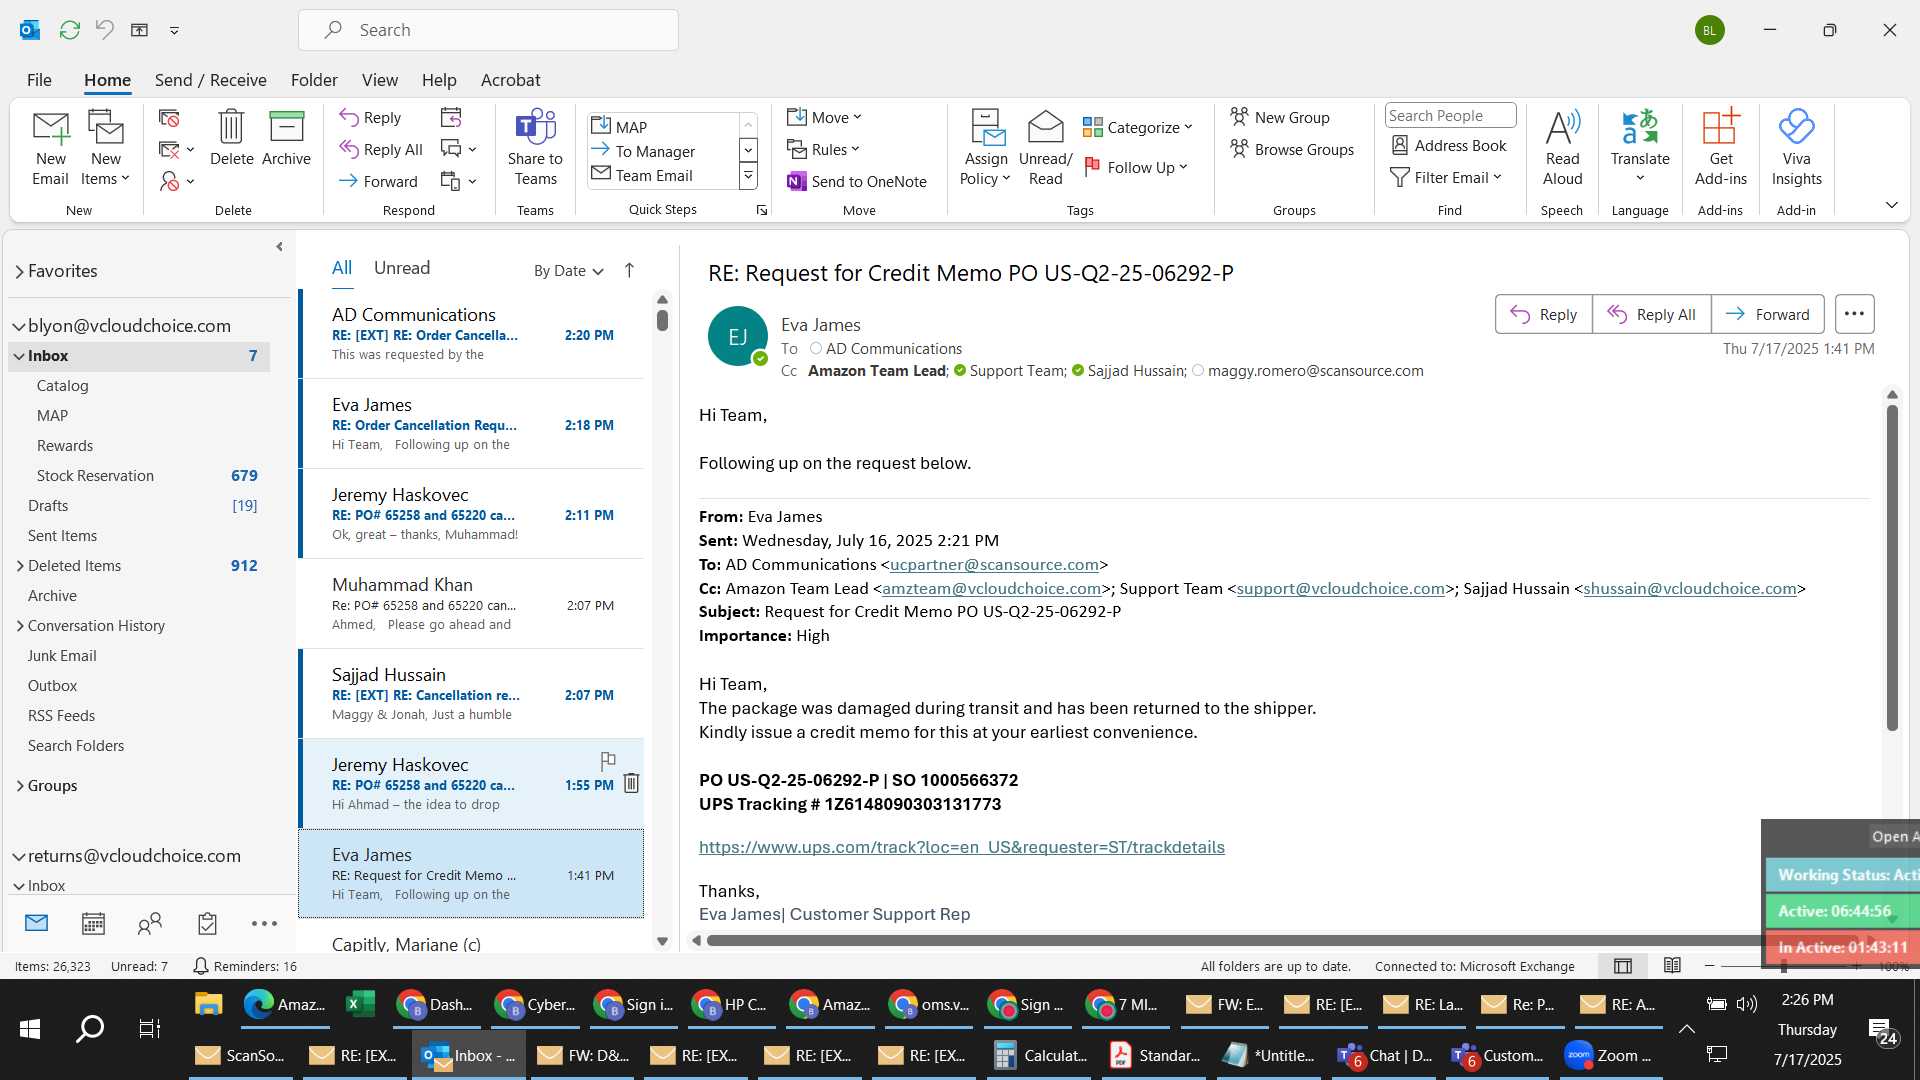This screenshot has width=1920, height=1080.
Task: Click the Send/Receive All Folders sync icon
Action: (x=69, y=30)
